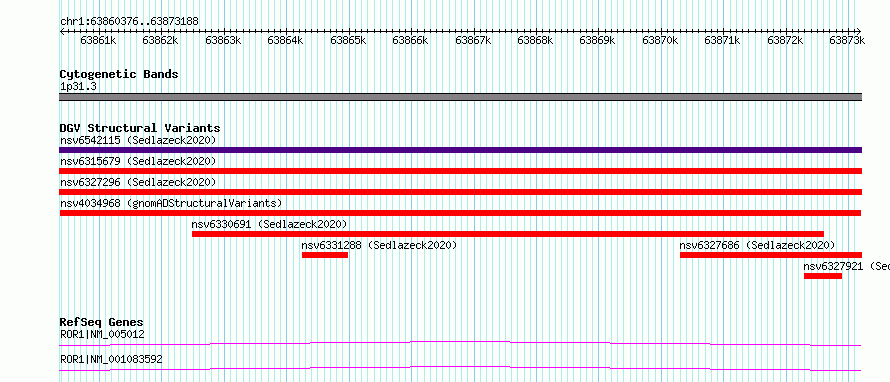
Task: Select the short red nsv6327921 variant bar
Action: [823, 276]
